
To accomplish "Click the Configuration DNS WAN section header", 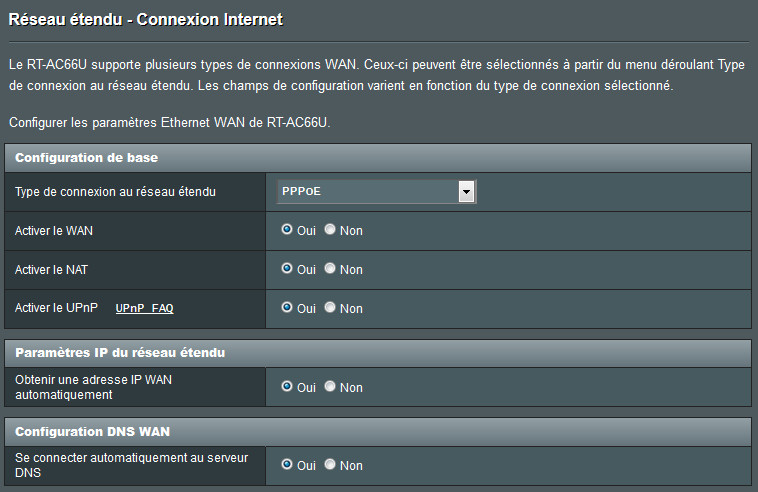I will click(92, 431).
